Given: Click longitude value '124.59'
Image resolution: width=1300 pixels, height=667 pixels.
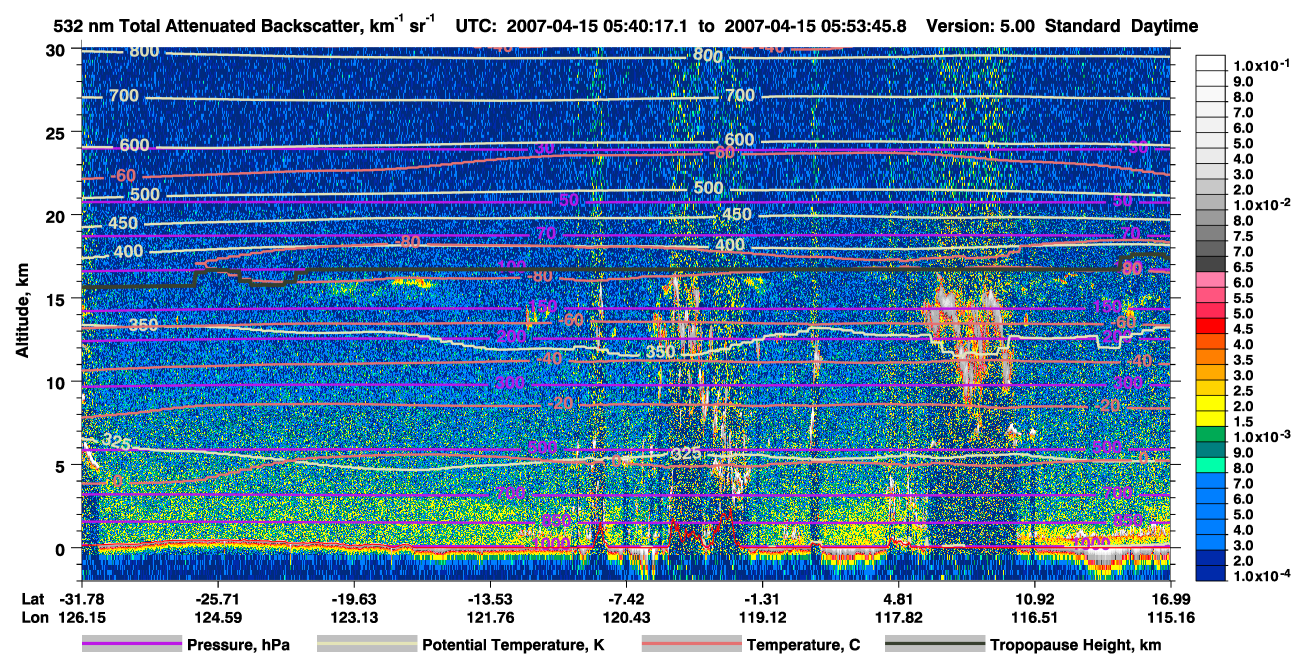Looking at the screenshot, I should (x=218, y=617).
